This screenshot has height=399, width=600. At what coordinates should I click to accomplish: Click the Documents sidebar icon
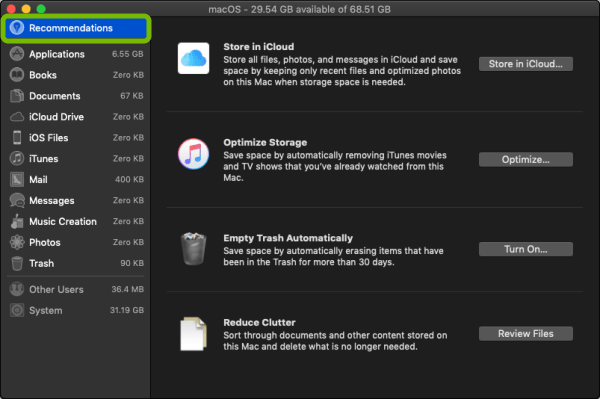17,96
